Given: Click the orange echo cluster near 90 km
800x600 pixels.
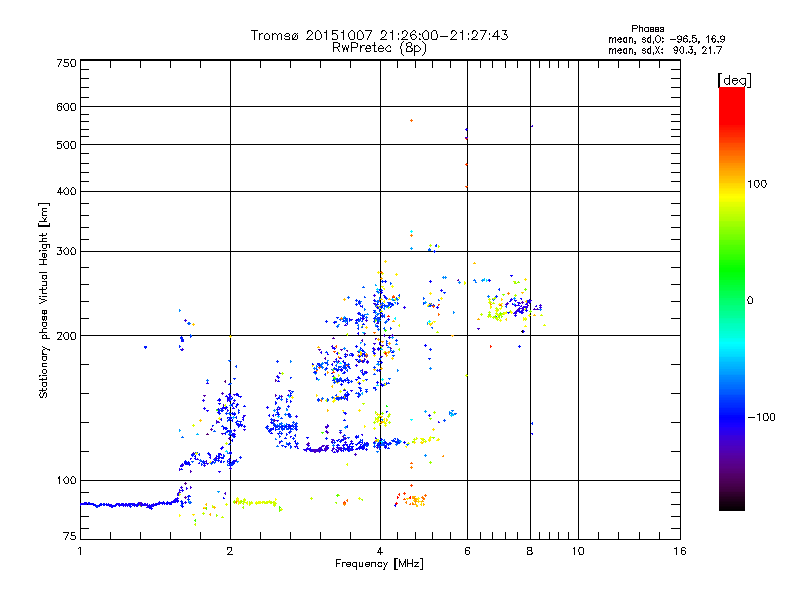Looking at the screenshot, I should pyautogui.click(x=413, y=499).
